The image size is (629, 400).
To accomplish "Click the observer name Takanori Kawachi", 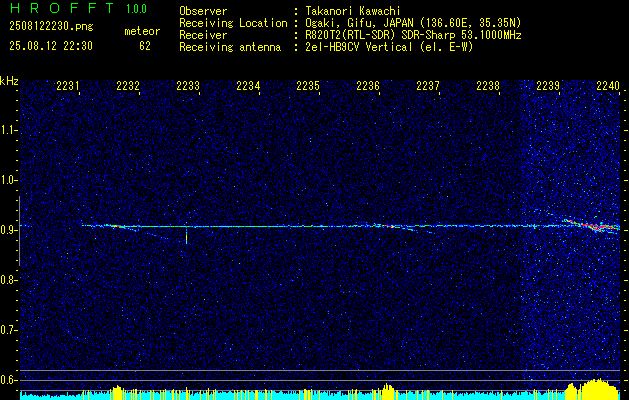I will tap(351, 11).
